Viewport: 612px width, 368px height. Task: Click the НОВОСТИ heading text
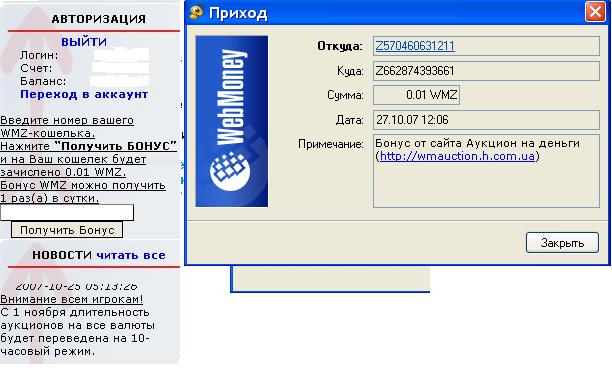click(62, 255)
